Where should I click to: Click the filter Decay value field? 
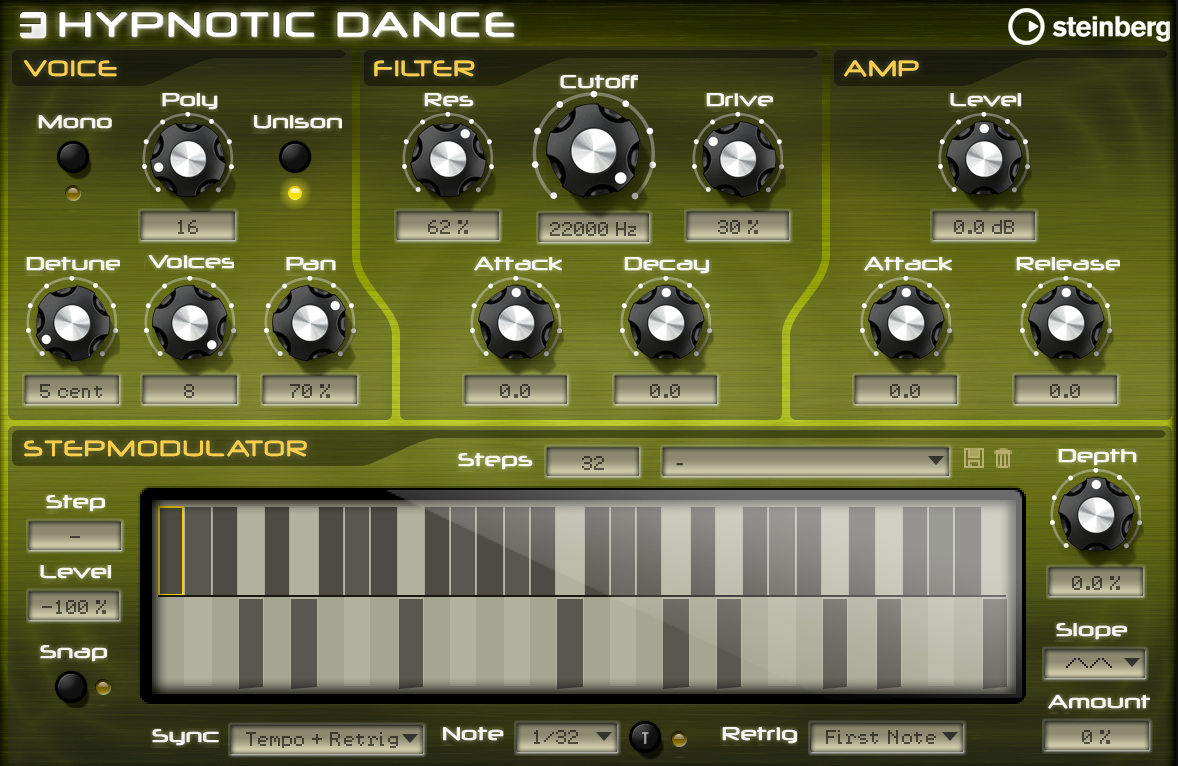pyautogui.click(x=666, y=391)
